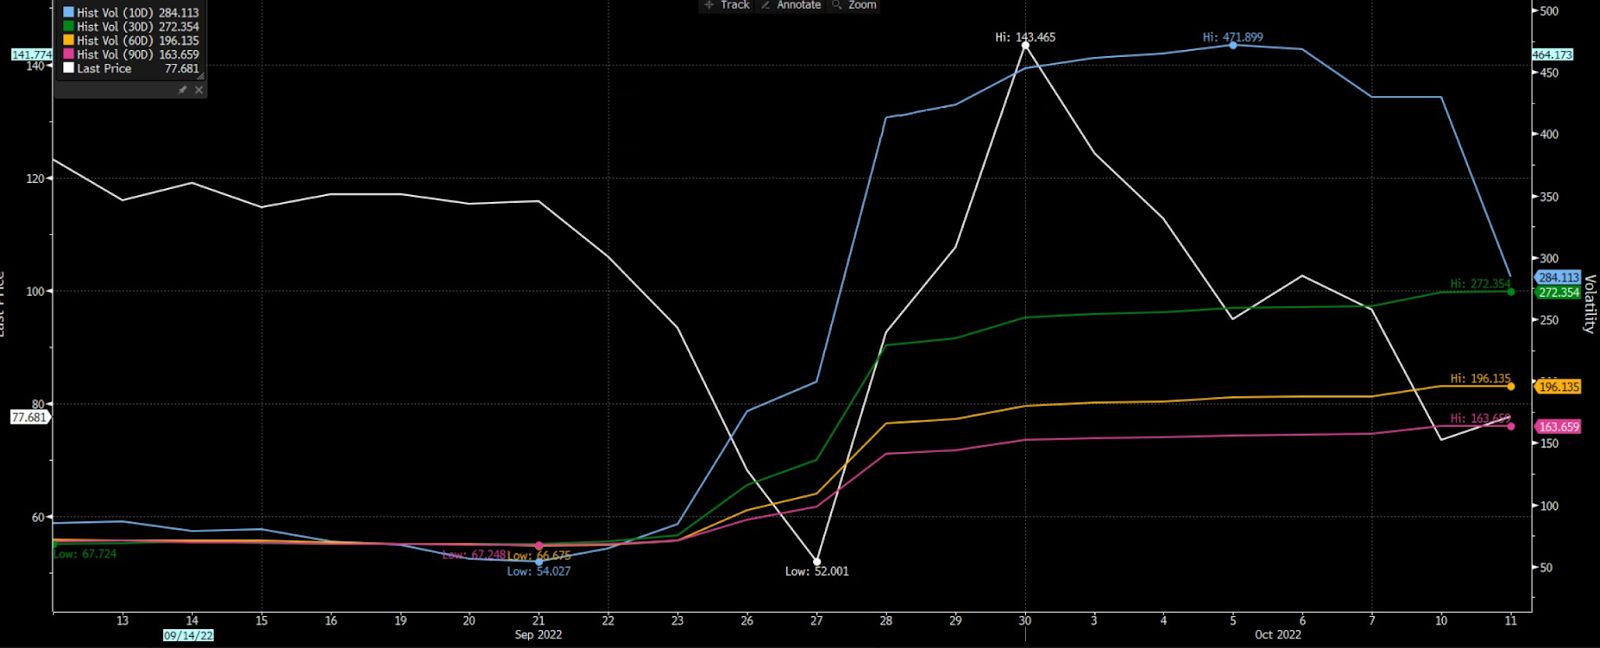Click the orange end marker labeled Hi: 196.135
Image resolution: width=1600 pixels, height=648 pixels.
[x=1510, y=386]
